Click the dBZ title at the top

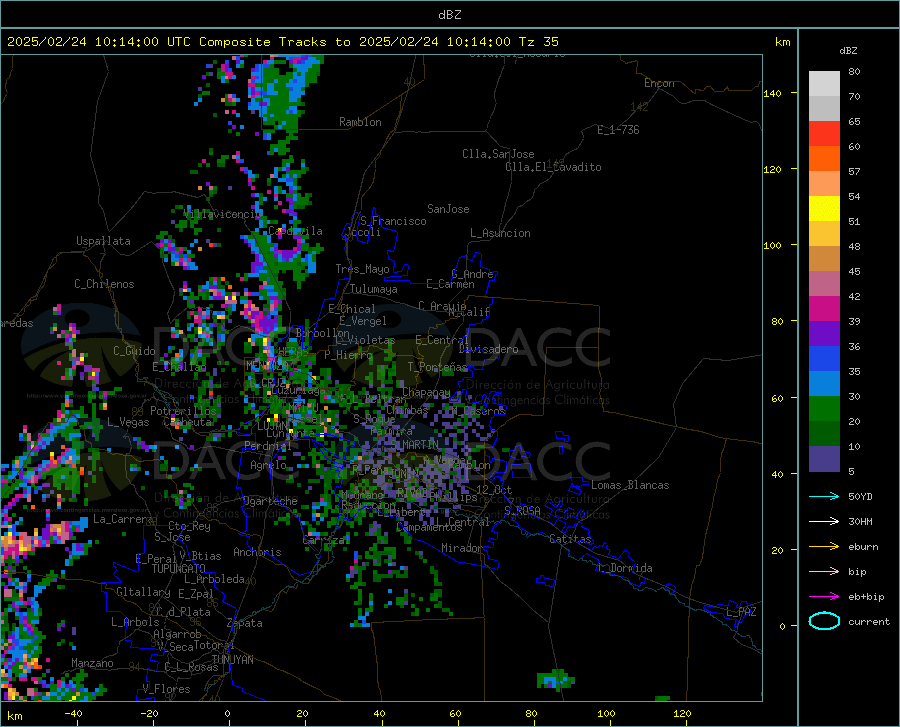coord(449,15)
